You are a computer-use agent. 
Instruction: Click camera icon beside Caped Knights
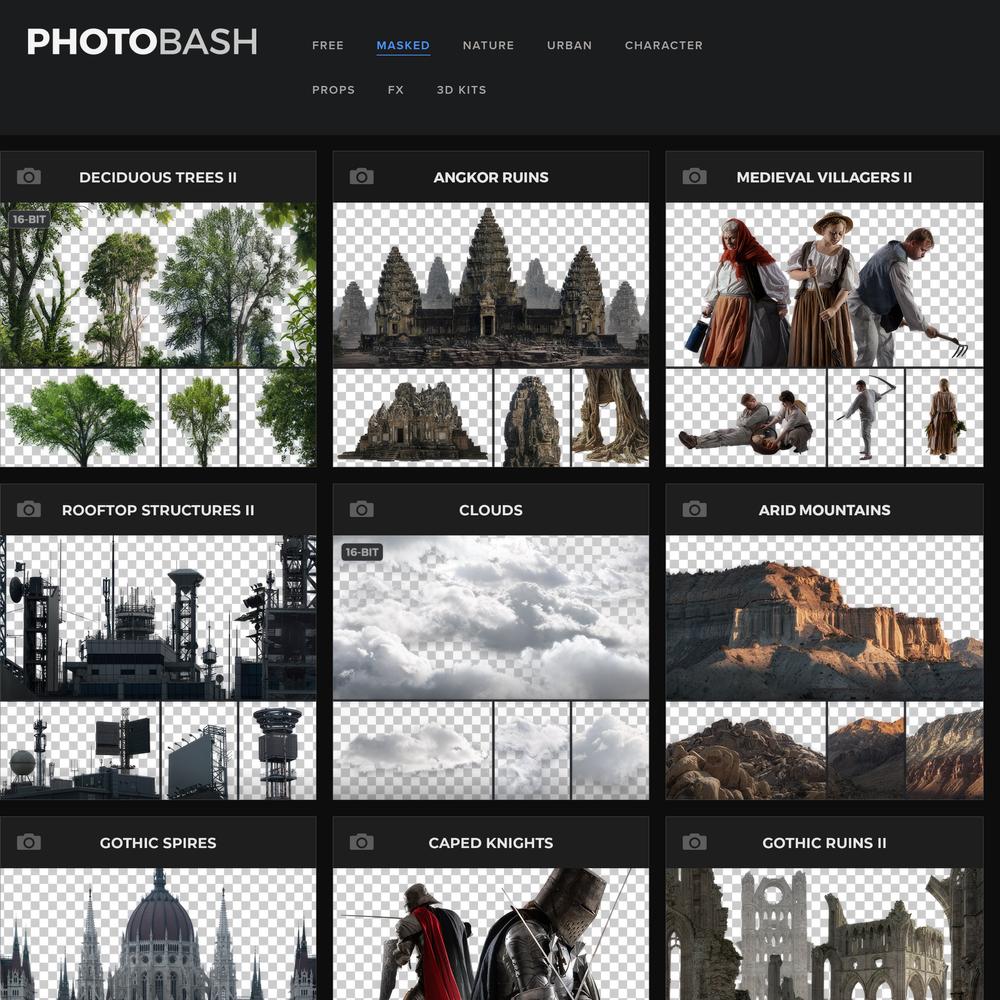pyautogui.click(x=362, y=842)
